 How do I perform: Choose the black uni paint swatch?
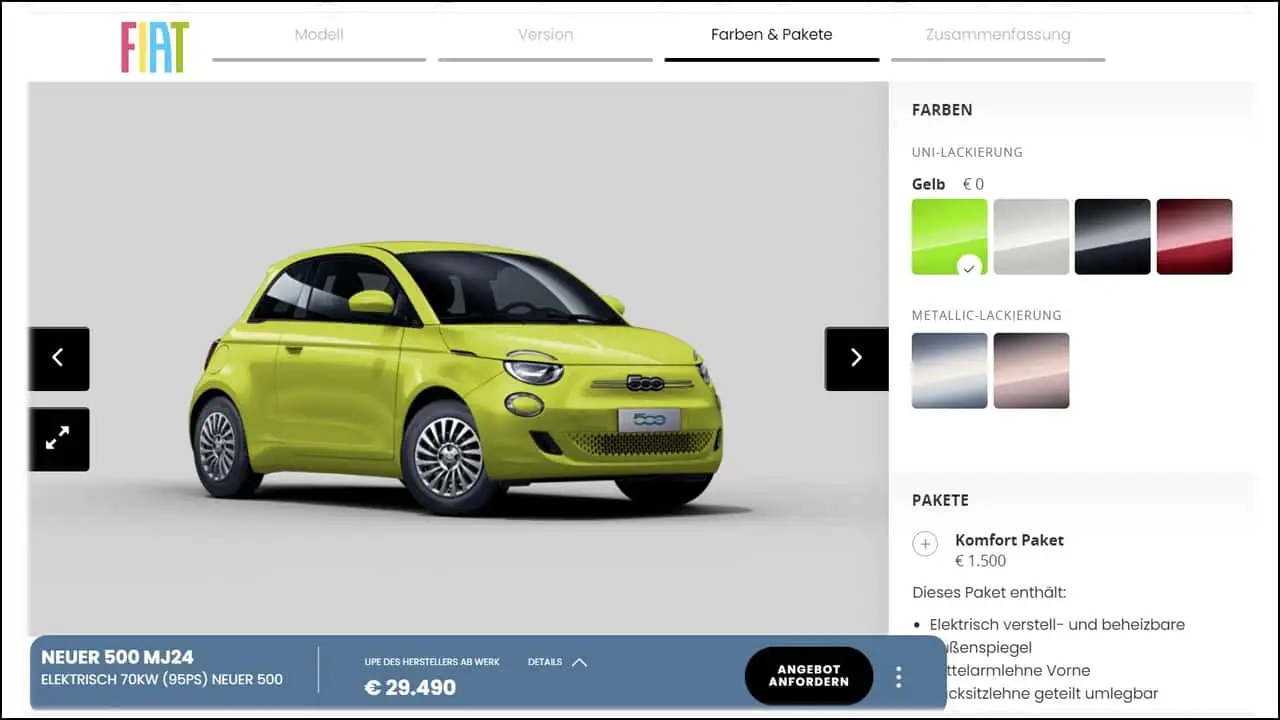[x=1113, y=236]
